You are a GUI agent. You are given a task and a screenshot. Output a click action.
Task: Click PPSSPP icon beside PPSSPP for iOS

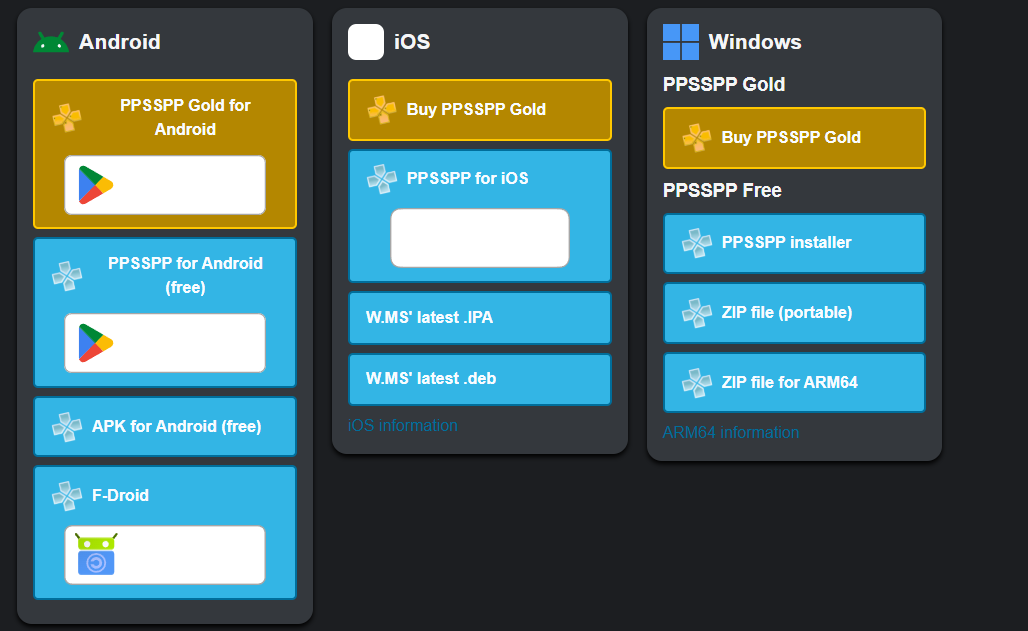coord(382,178)
